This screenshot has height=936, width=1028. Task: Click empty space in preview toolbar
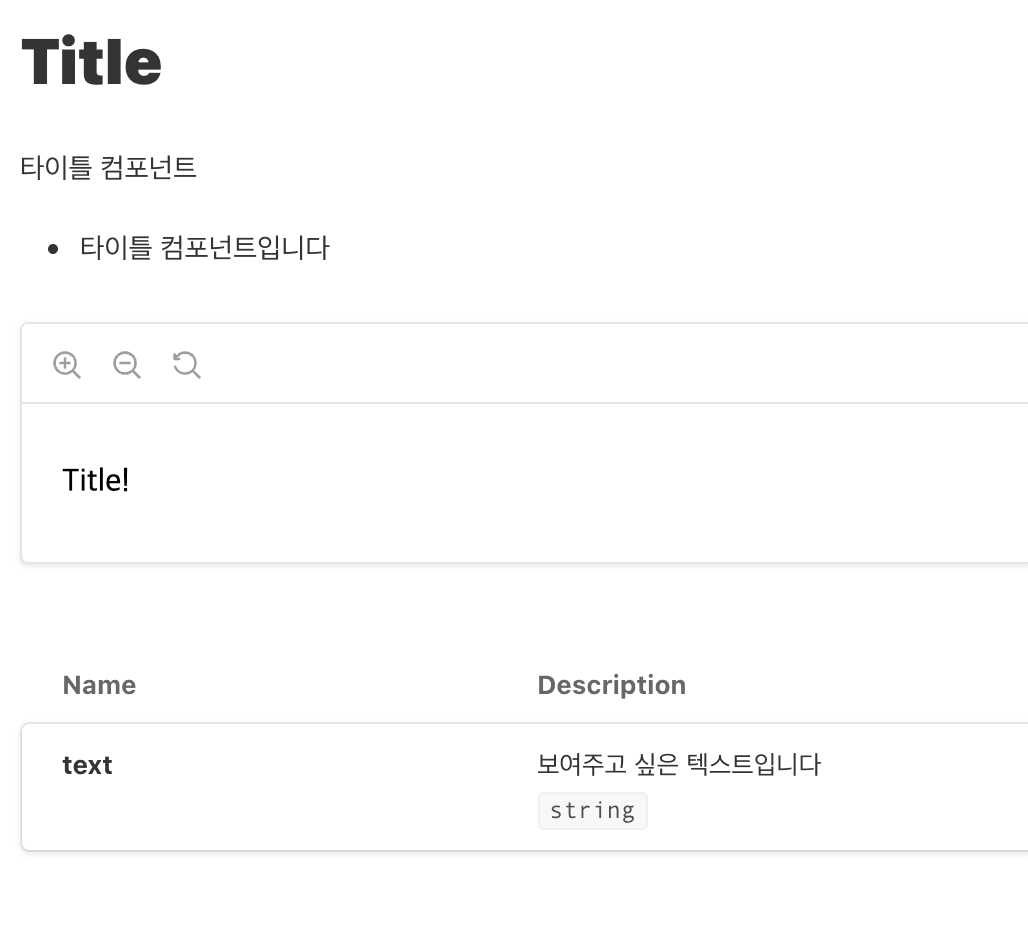tap(600, 364)
